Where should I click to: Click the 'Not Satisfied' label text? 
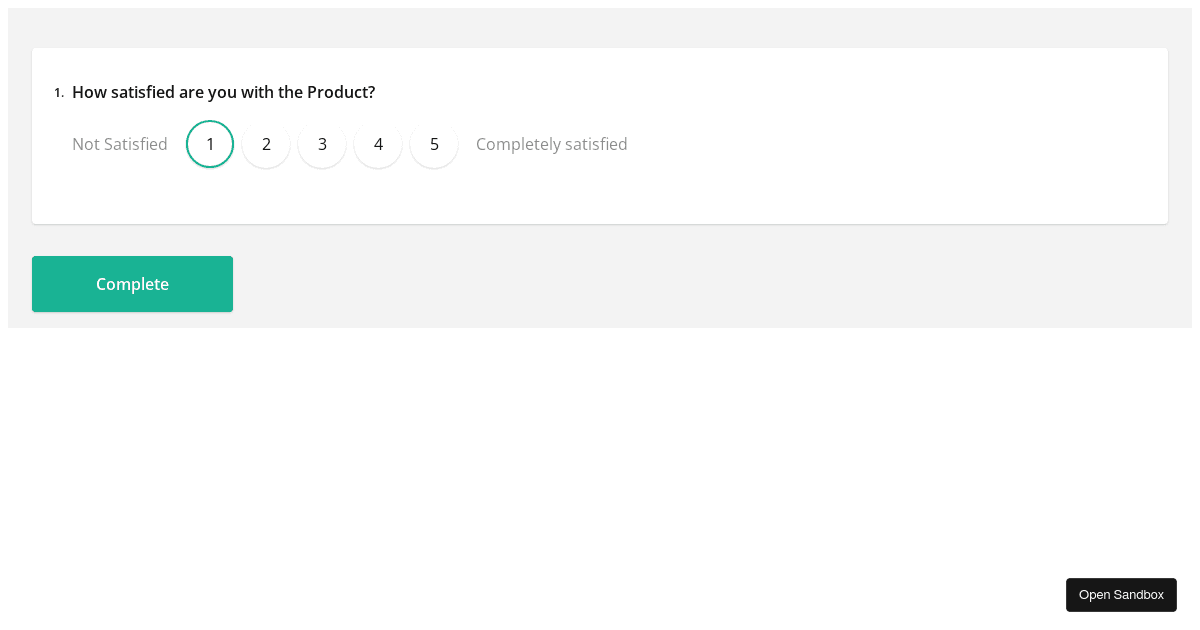[x=120, y=144]
